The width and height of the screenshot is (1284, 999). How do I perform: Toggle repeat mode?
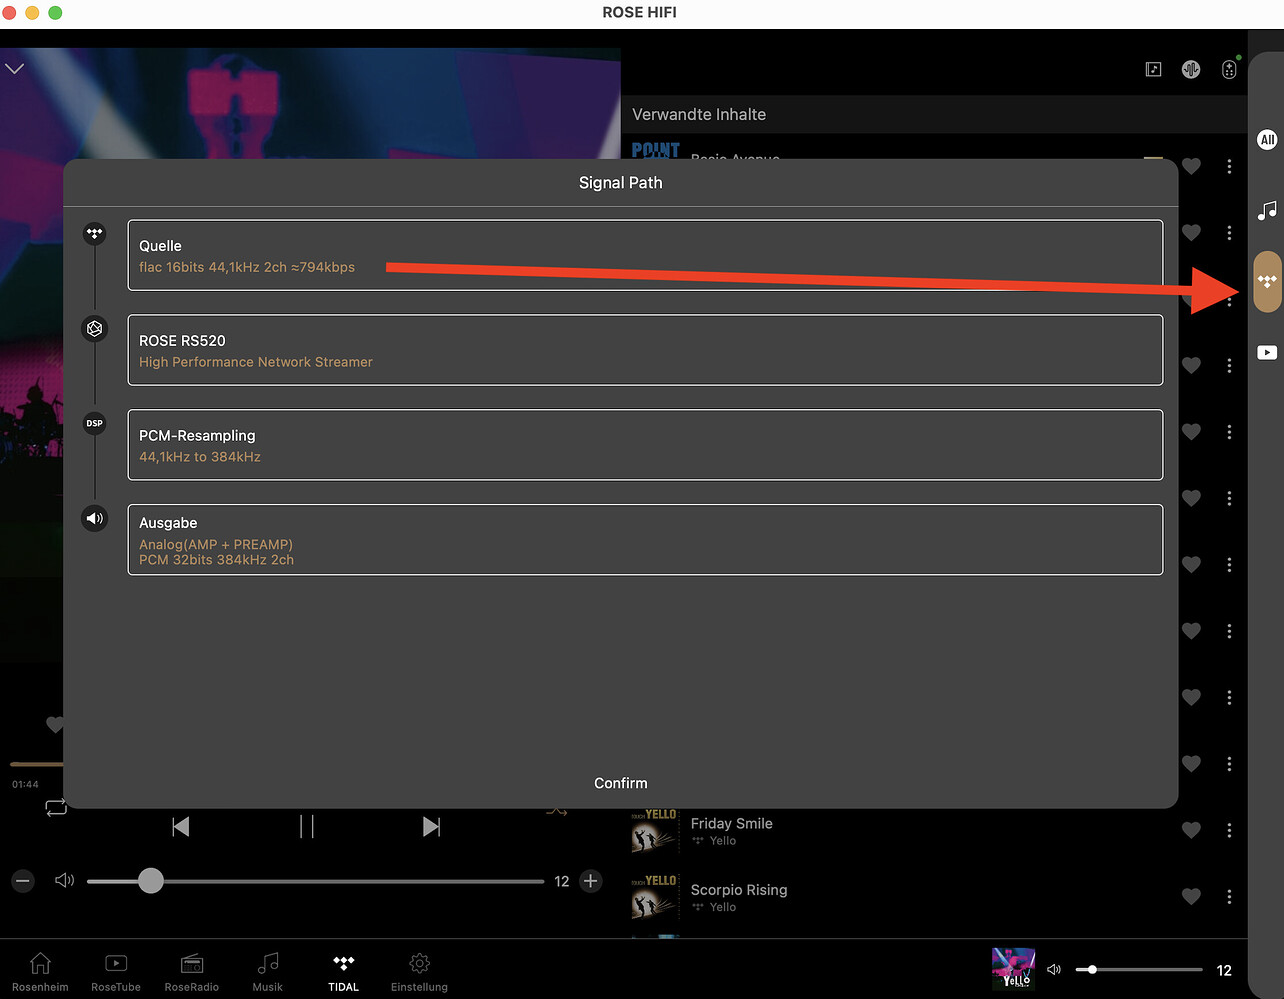tap(56, 808)
